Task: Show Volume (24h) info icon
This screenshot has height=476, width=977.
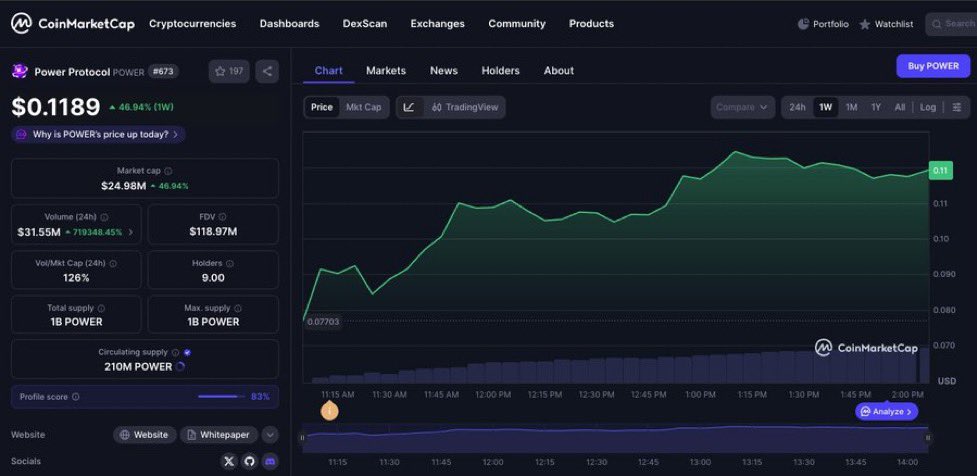Action: 104,217
